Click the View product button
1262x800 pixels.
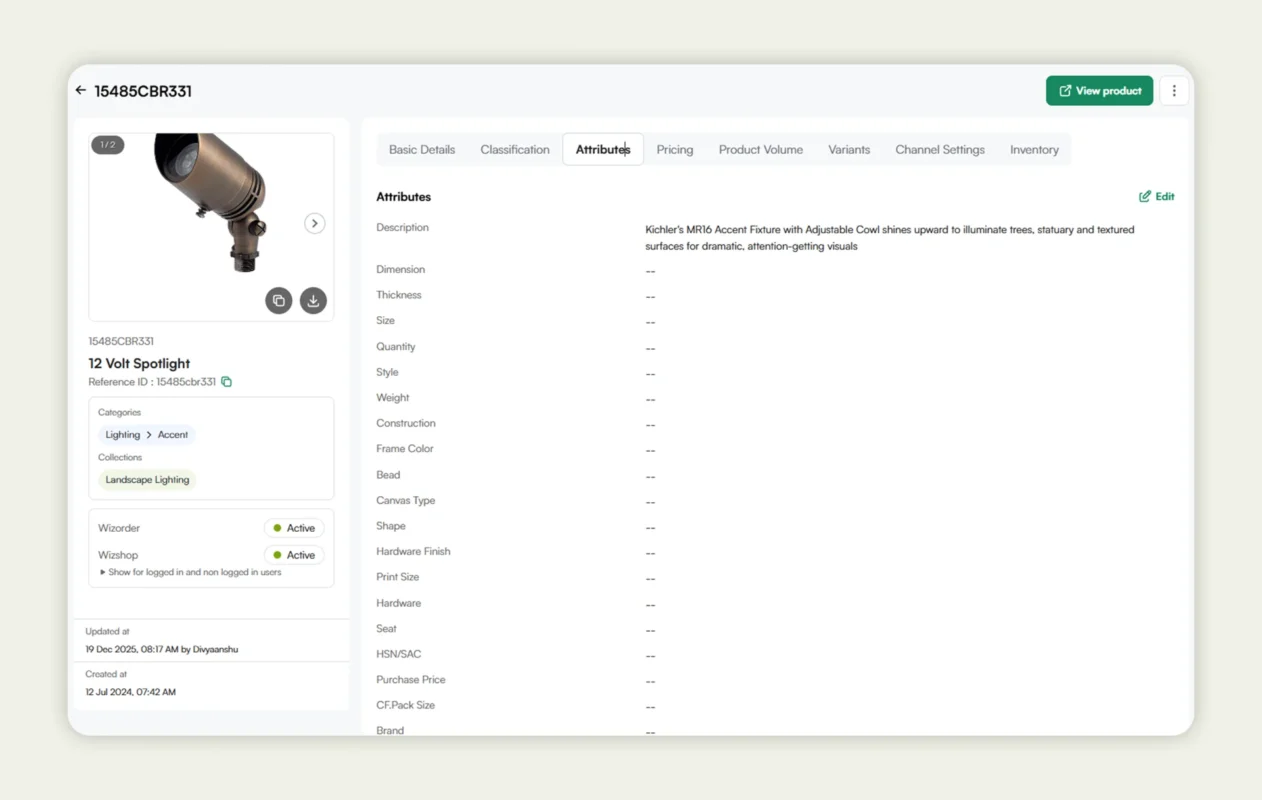coord(1099,90)
